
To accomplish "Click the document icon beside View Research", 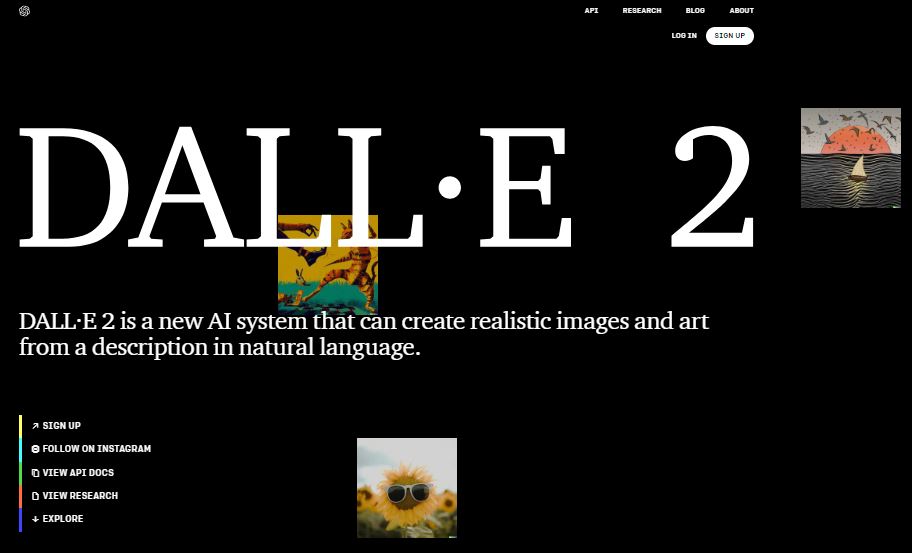I will pyautogui.click(x=35, y=496).
